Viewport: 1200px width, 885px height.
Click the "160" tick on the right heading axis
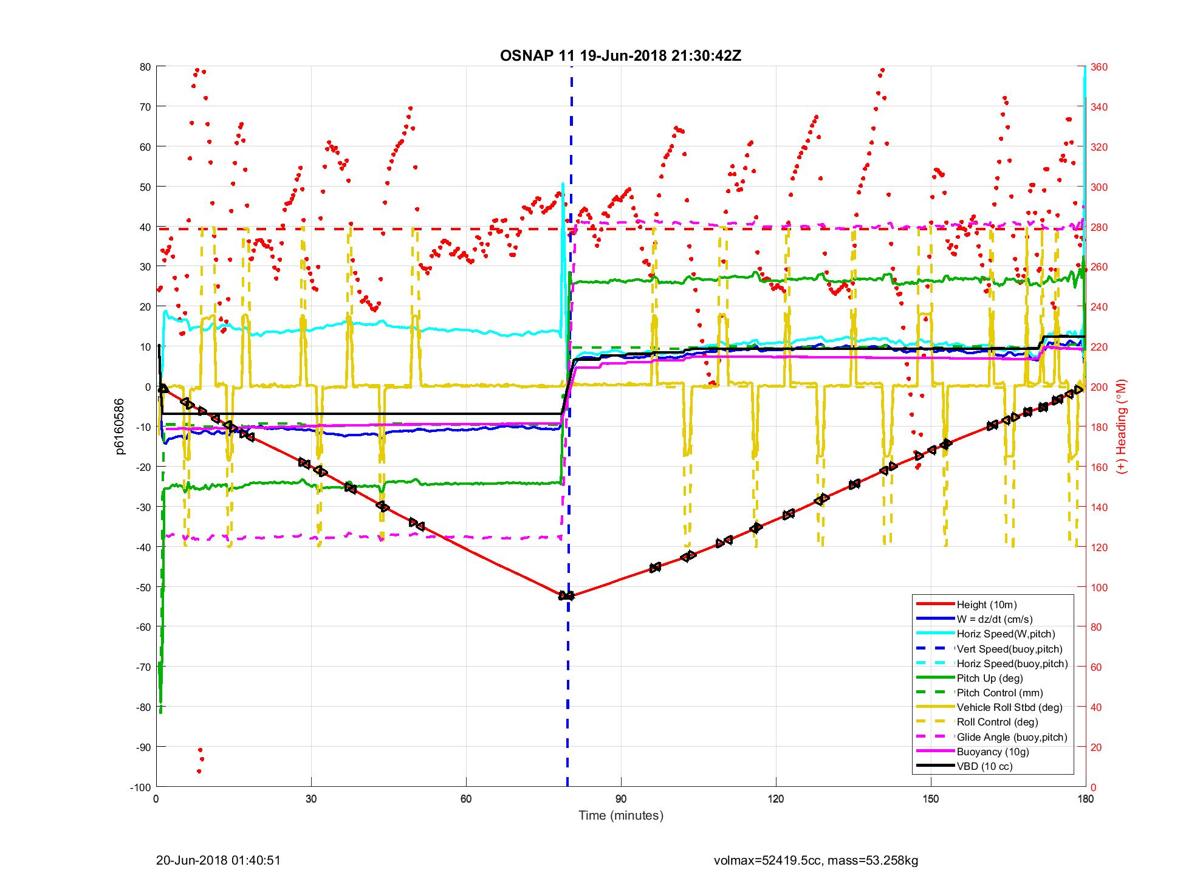(1099, 467)
